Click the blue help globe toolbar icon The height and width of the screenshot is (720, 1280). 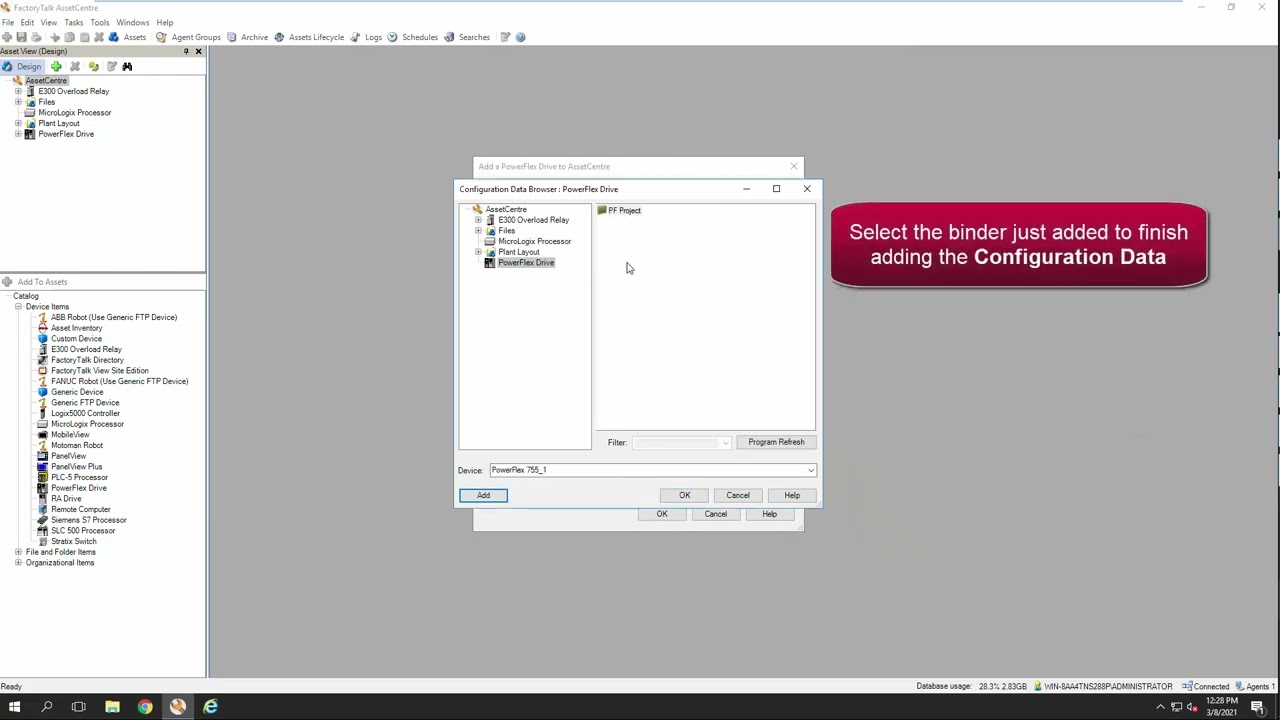pyautogui.click(x=520, y=37)
